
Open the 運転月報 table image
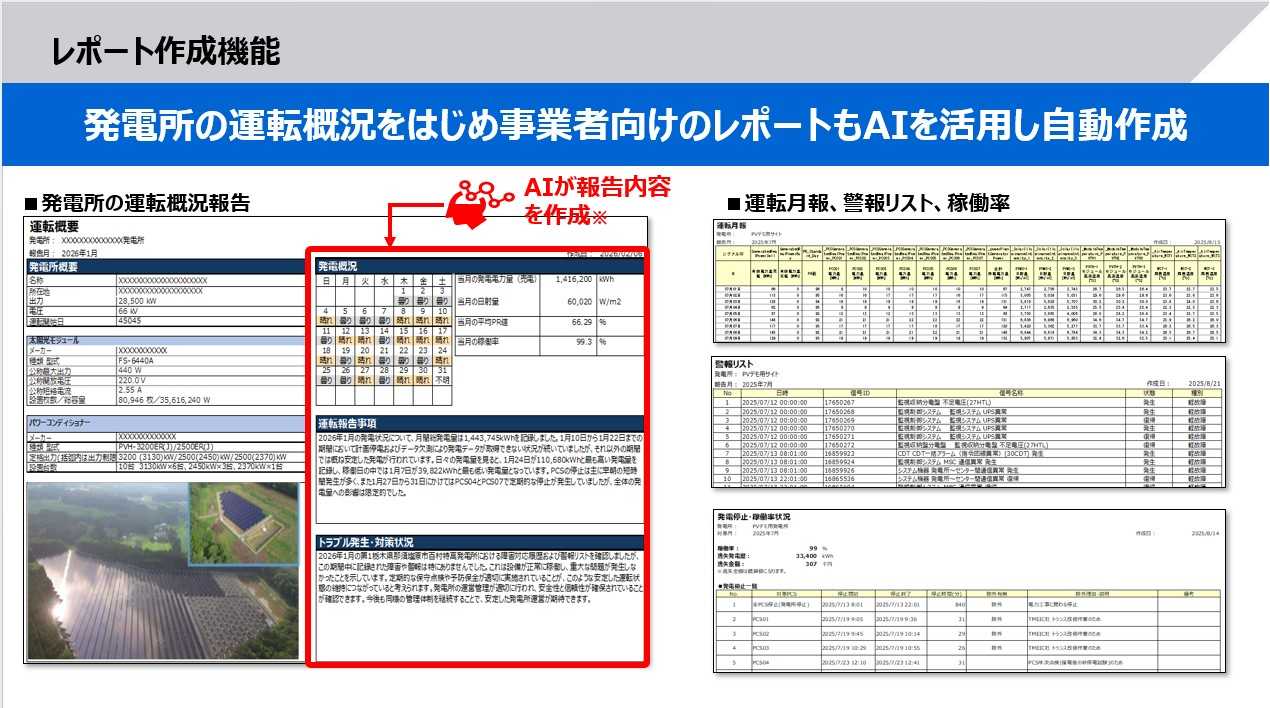(x=968, y=280)
